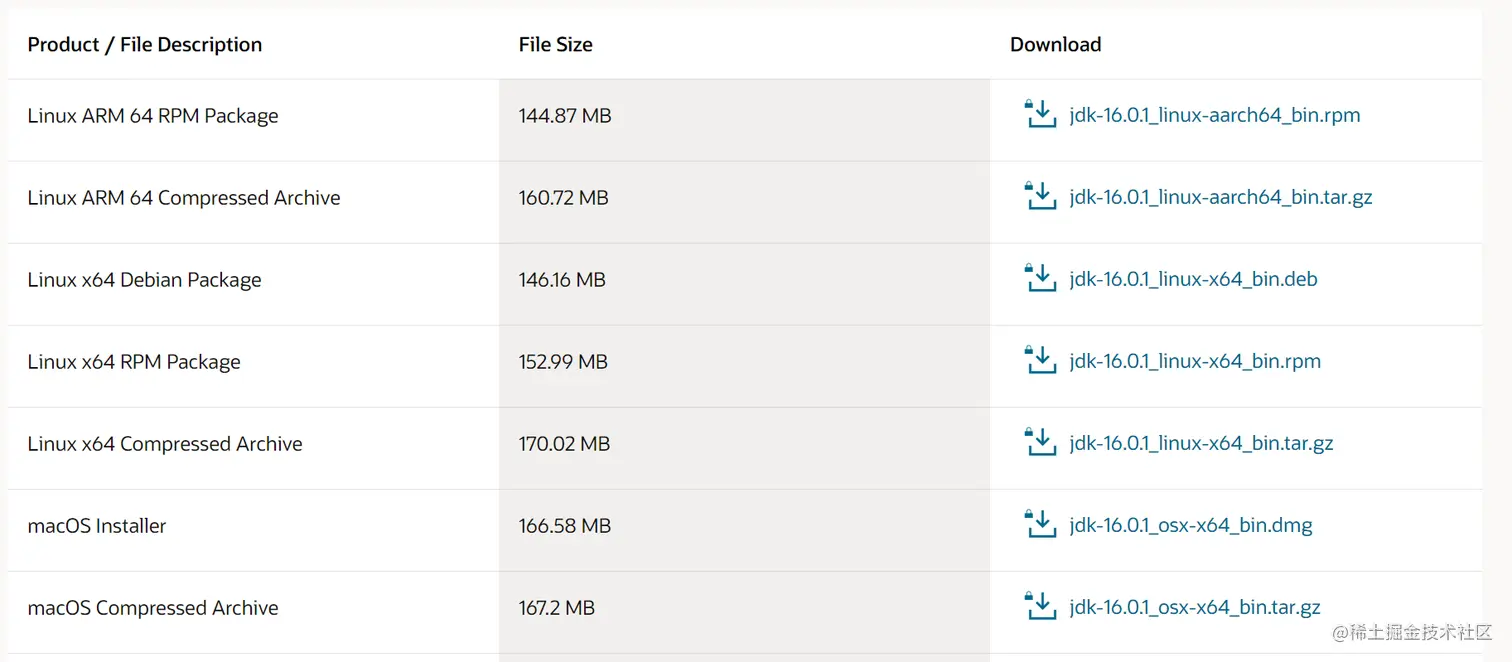
Task: Open jdk-16.0.1_linux-aarch64_bin.tar.gz link
Action: click(1220, 197)
